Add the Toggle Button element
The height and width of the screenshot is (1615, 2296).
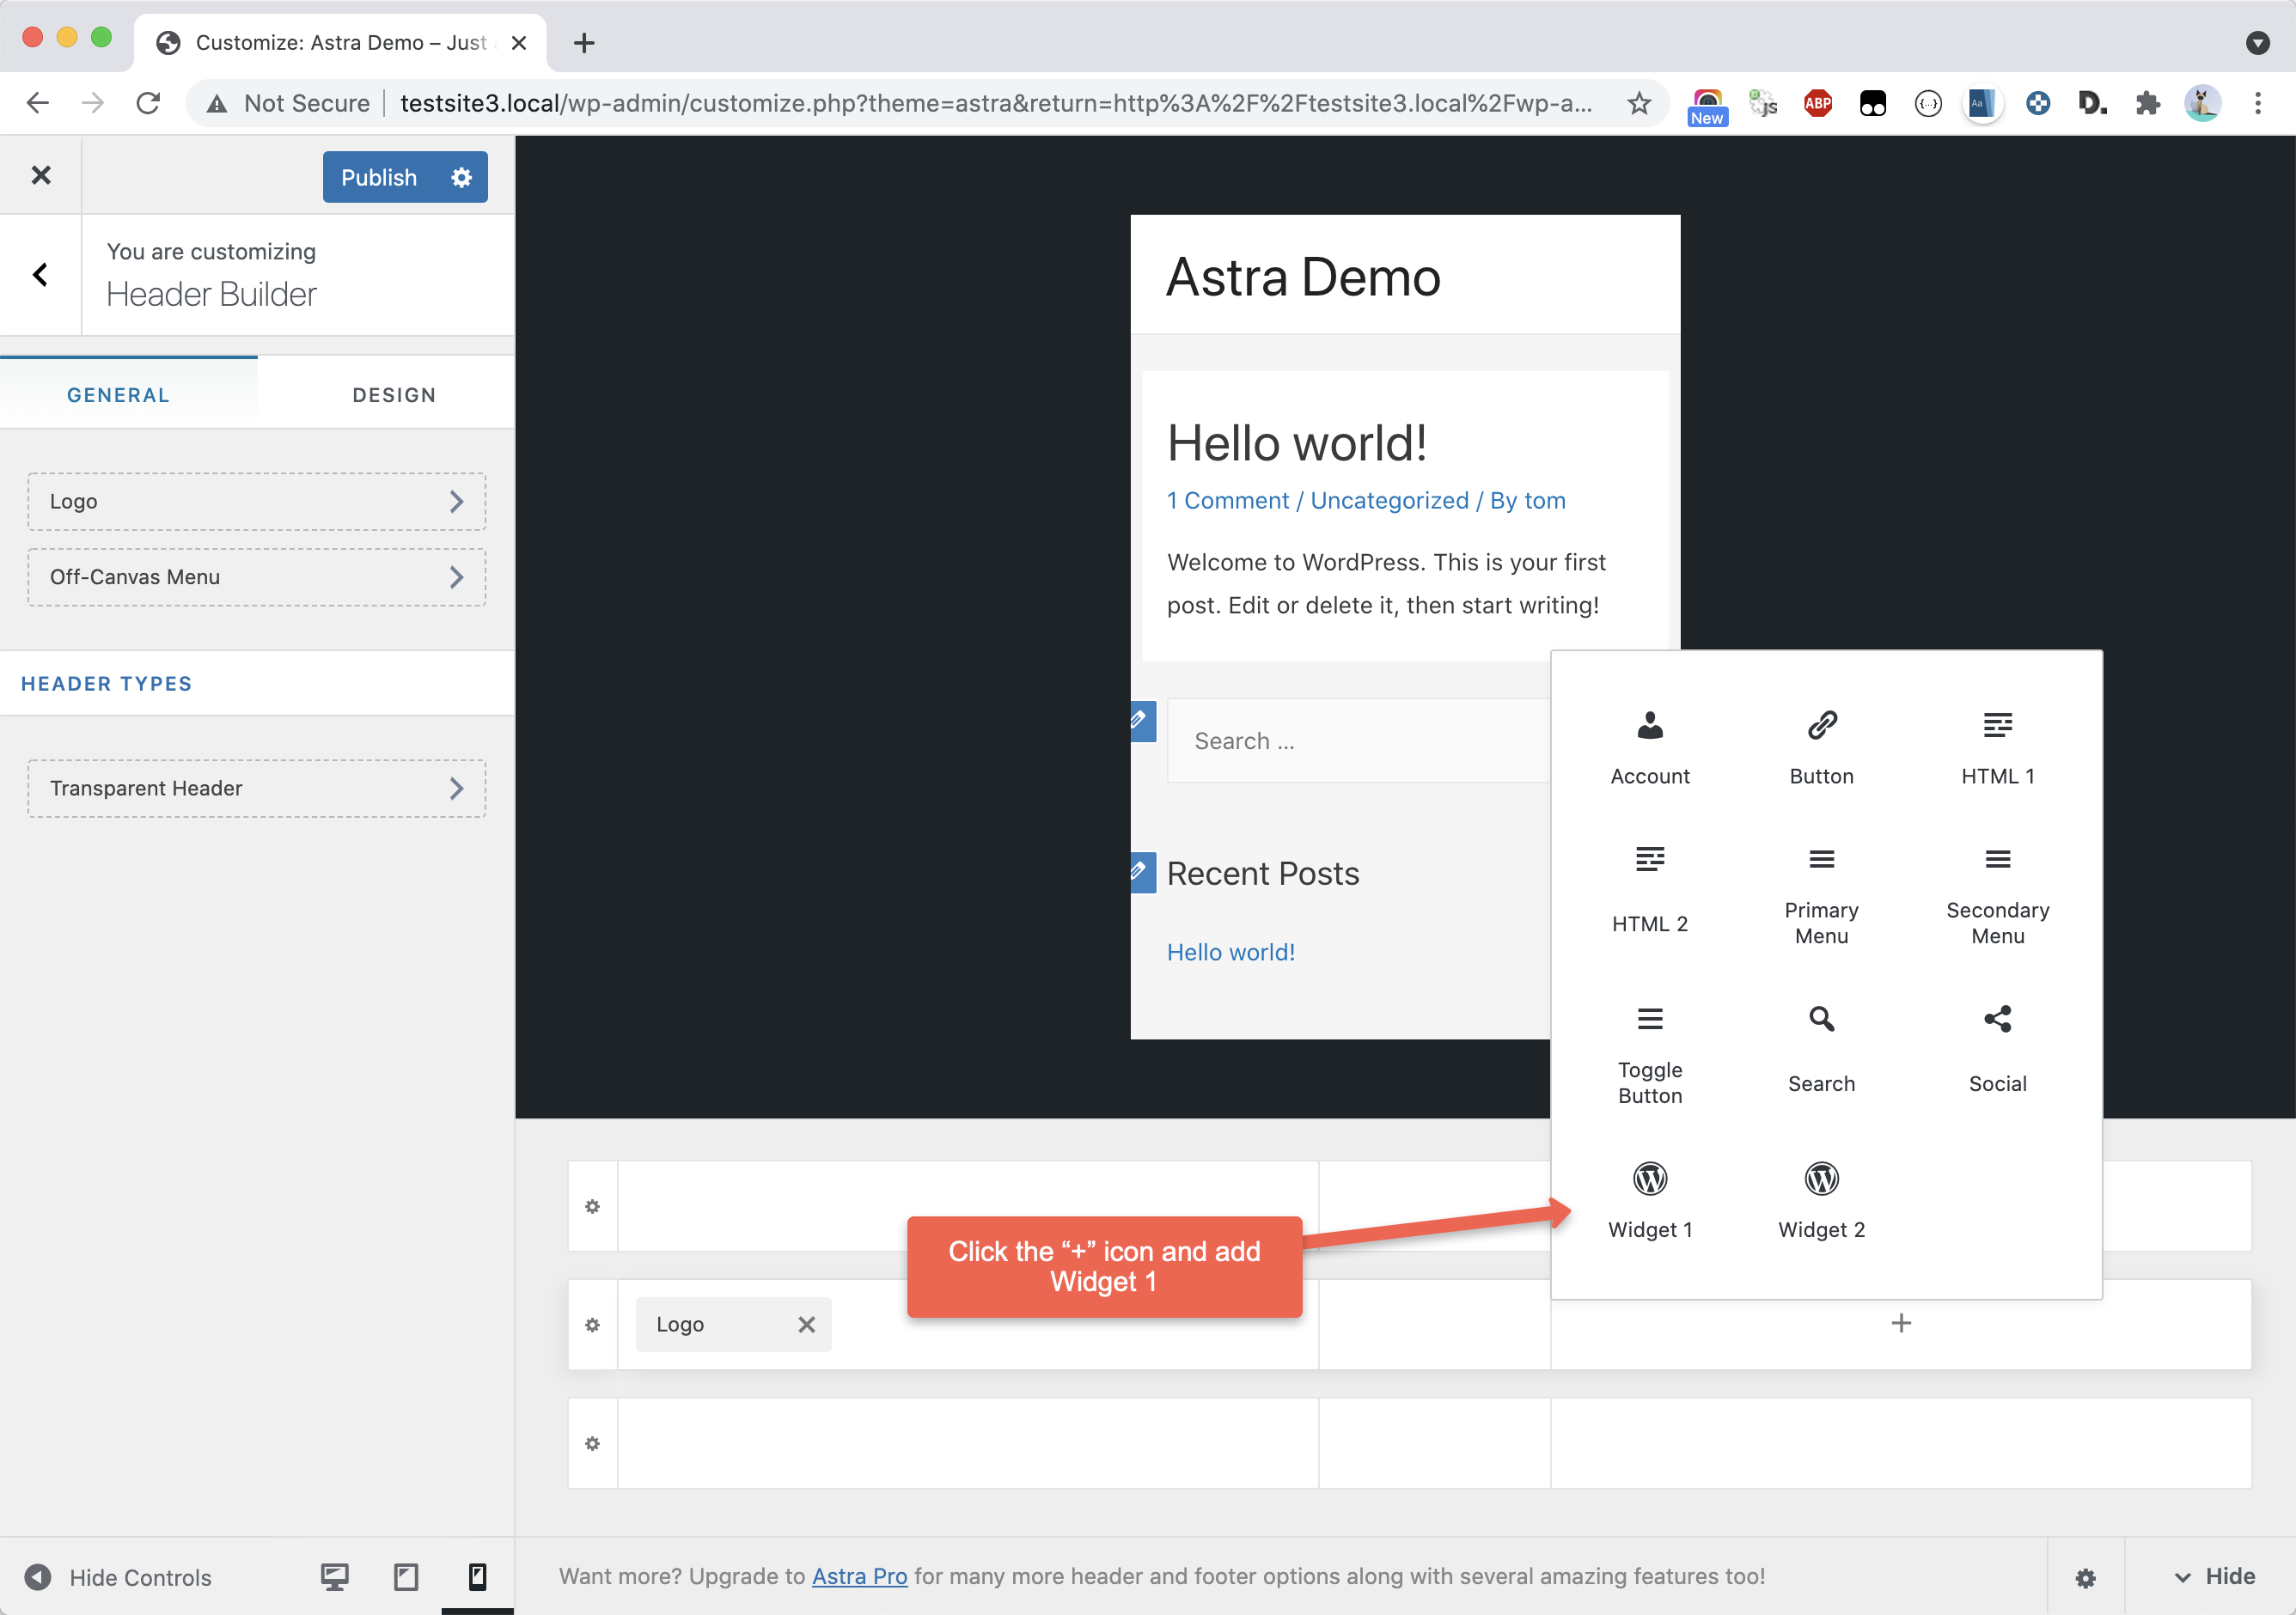pos(1649,1053)
